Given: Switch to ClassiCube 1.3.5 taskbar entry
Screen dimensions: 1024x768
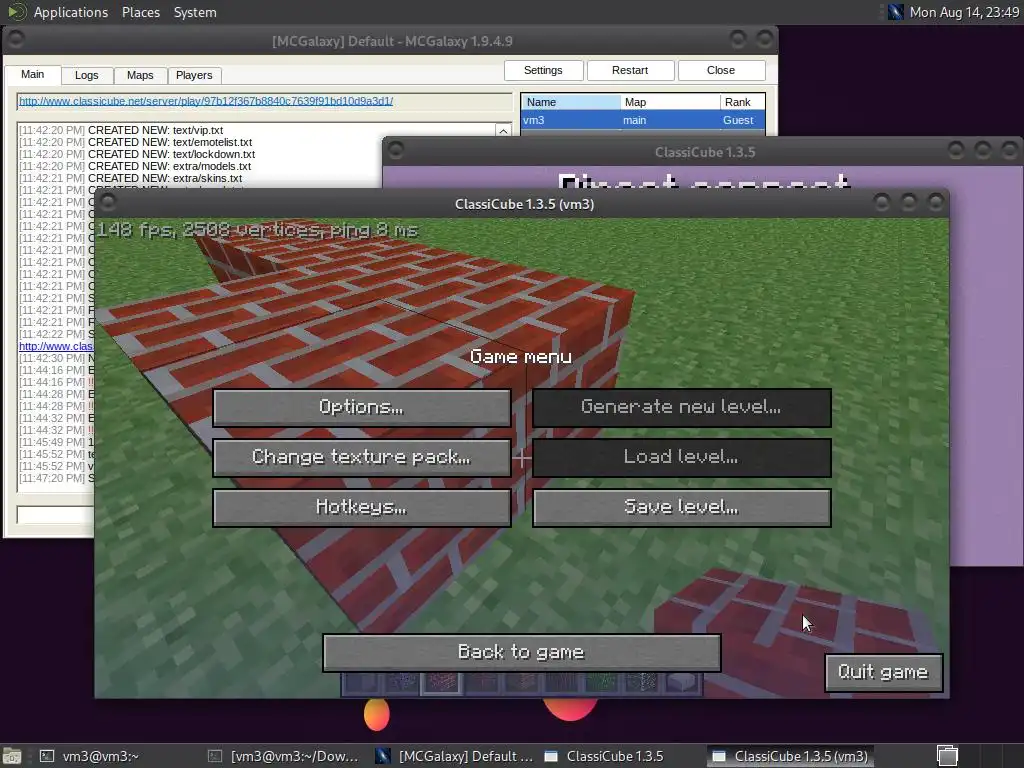Looking at the screenshot, I should pos(604,756).
